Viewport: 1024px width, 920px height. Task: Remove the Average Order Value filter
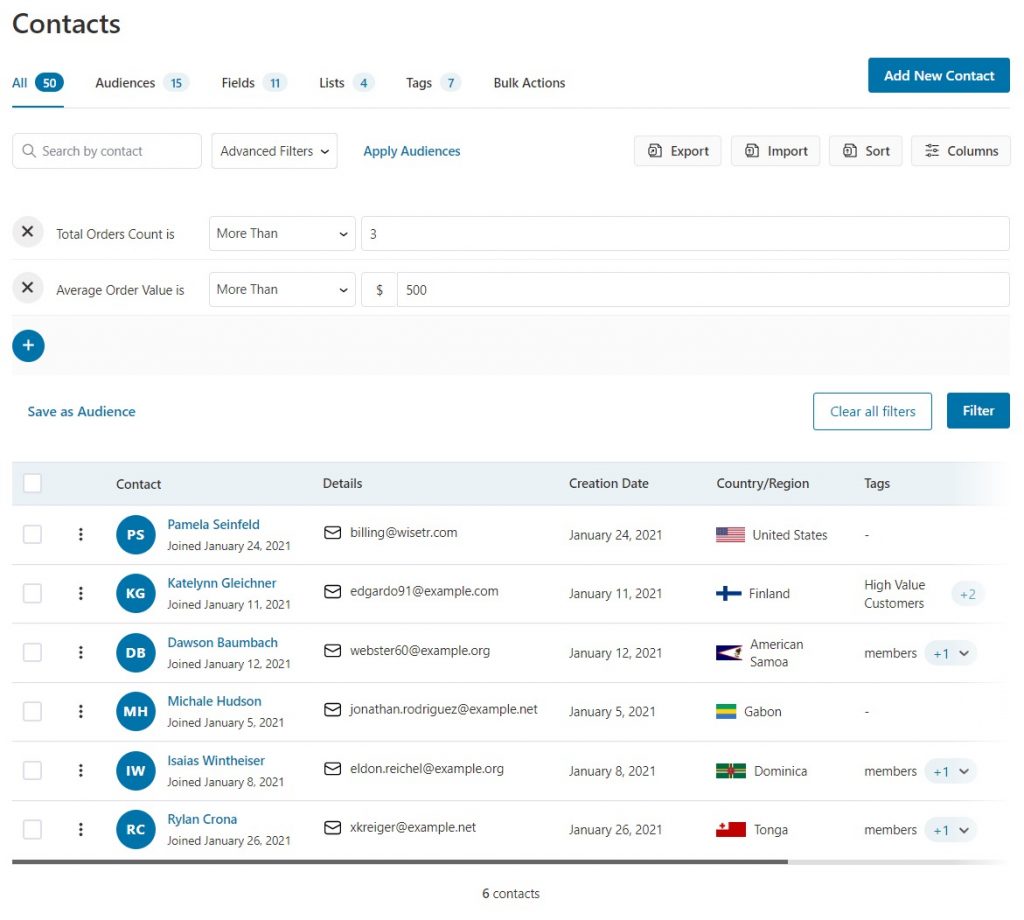click(x=27, y=288)
